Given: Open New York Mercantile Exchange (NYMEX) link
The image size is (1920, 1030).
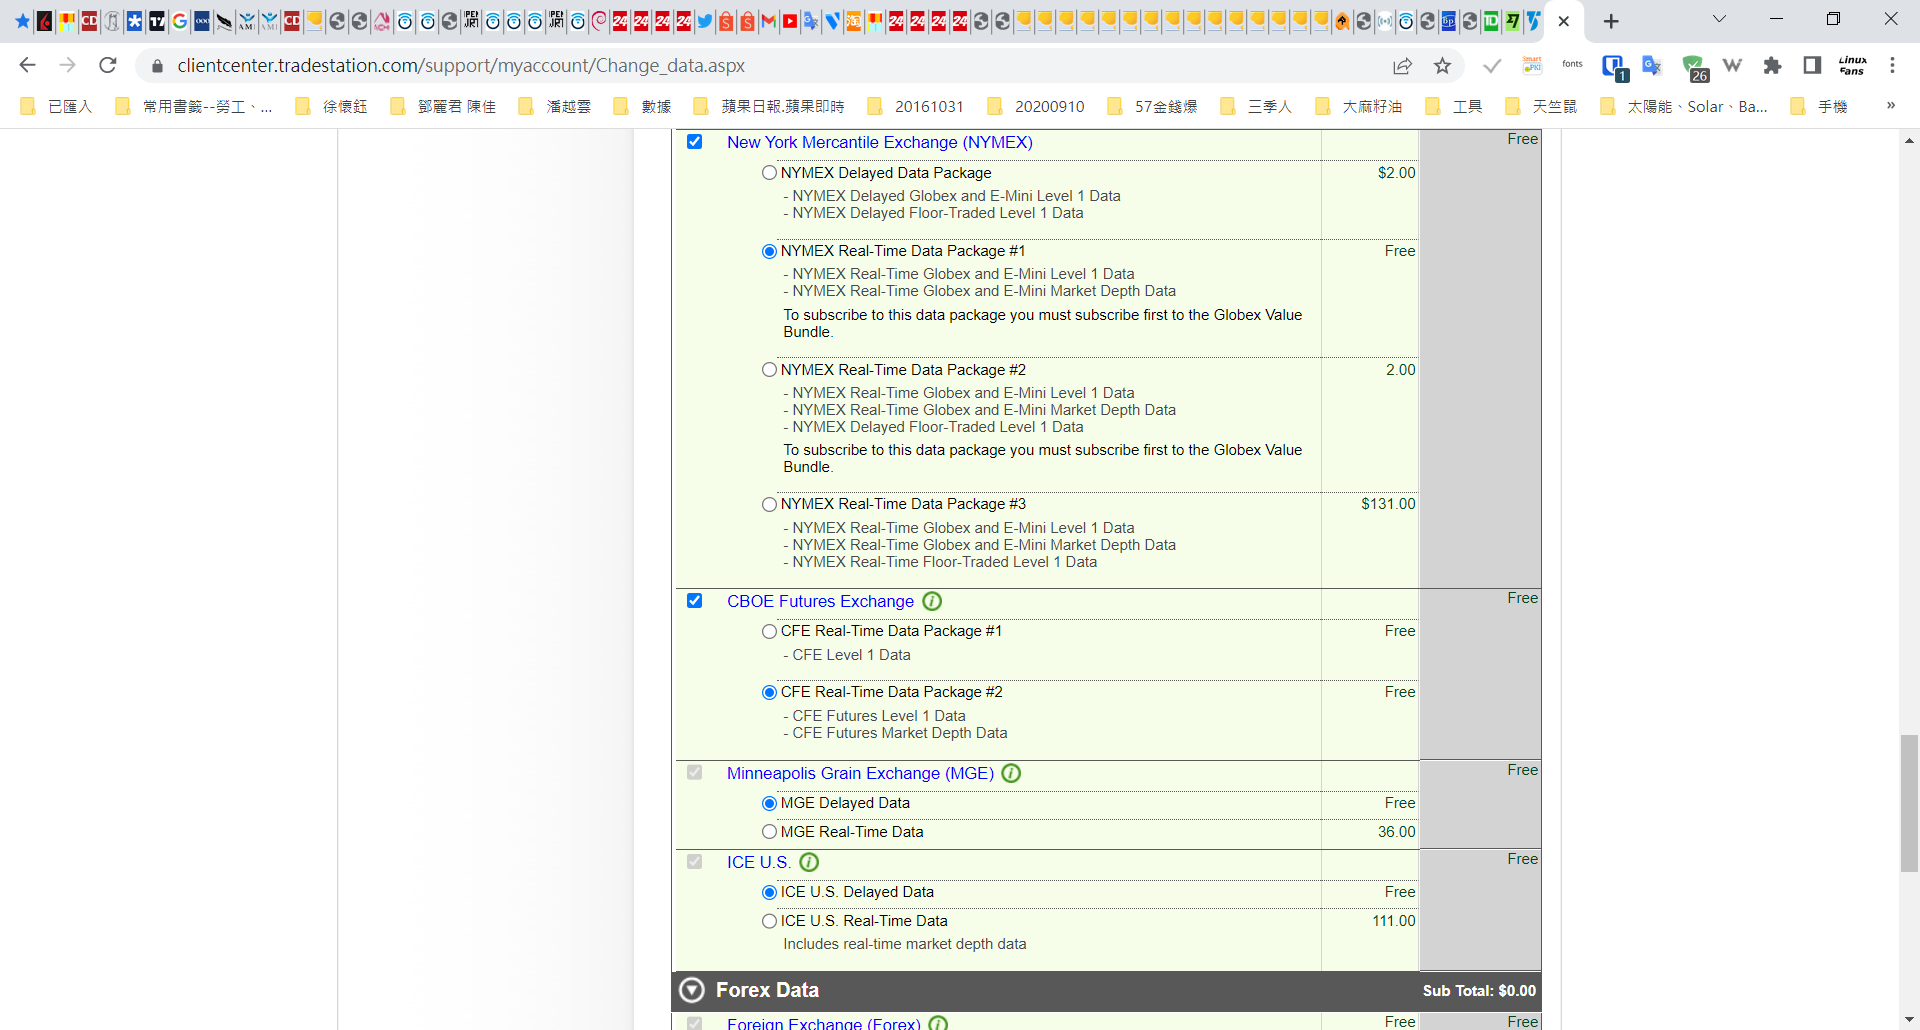Looking at the screenshot, I should point(879,142).
